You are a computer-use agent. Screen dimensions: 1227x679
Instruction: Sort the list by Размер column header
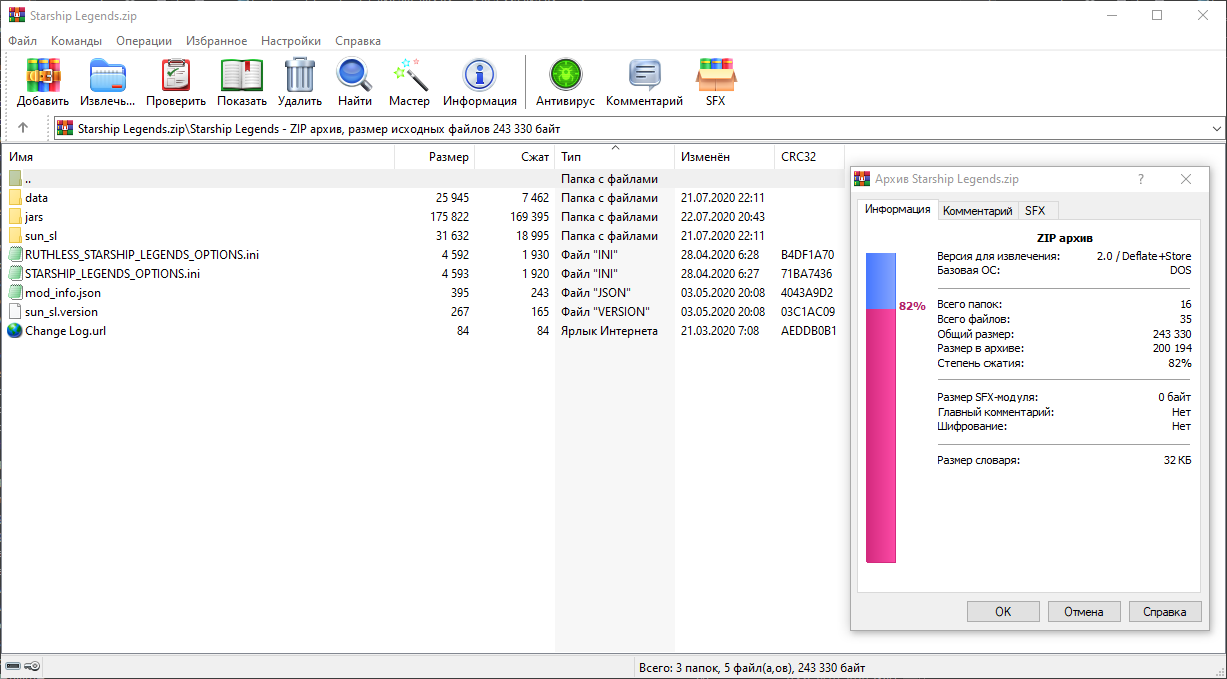[x=435, y=157]
